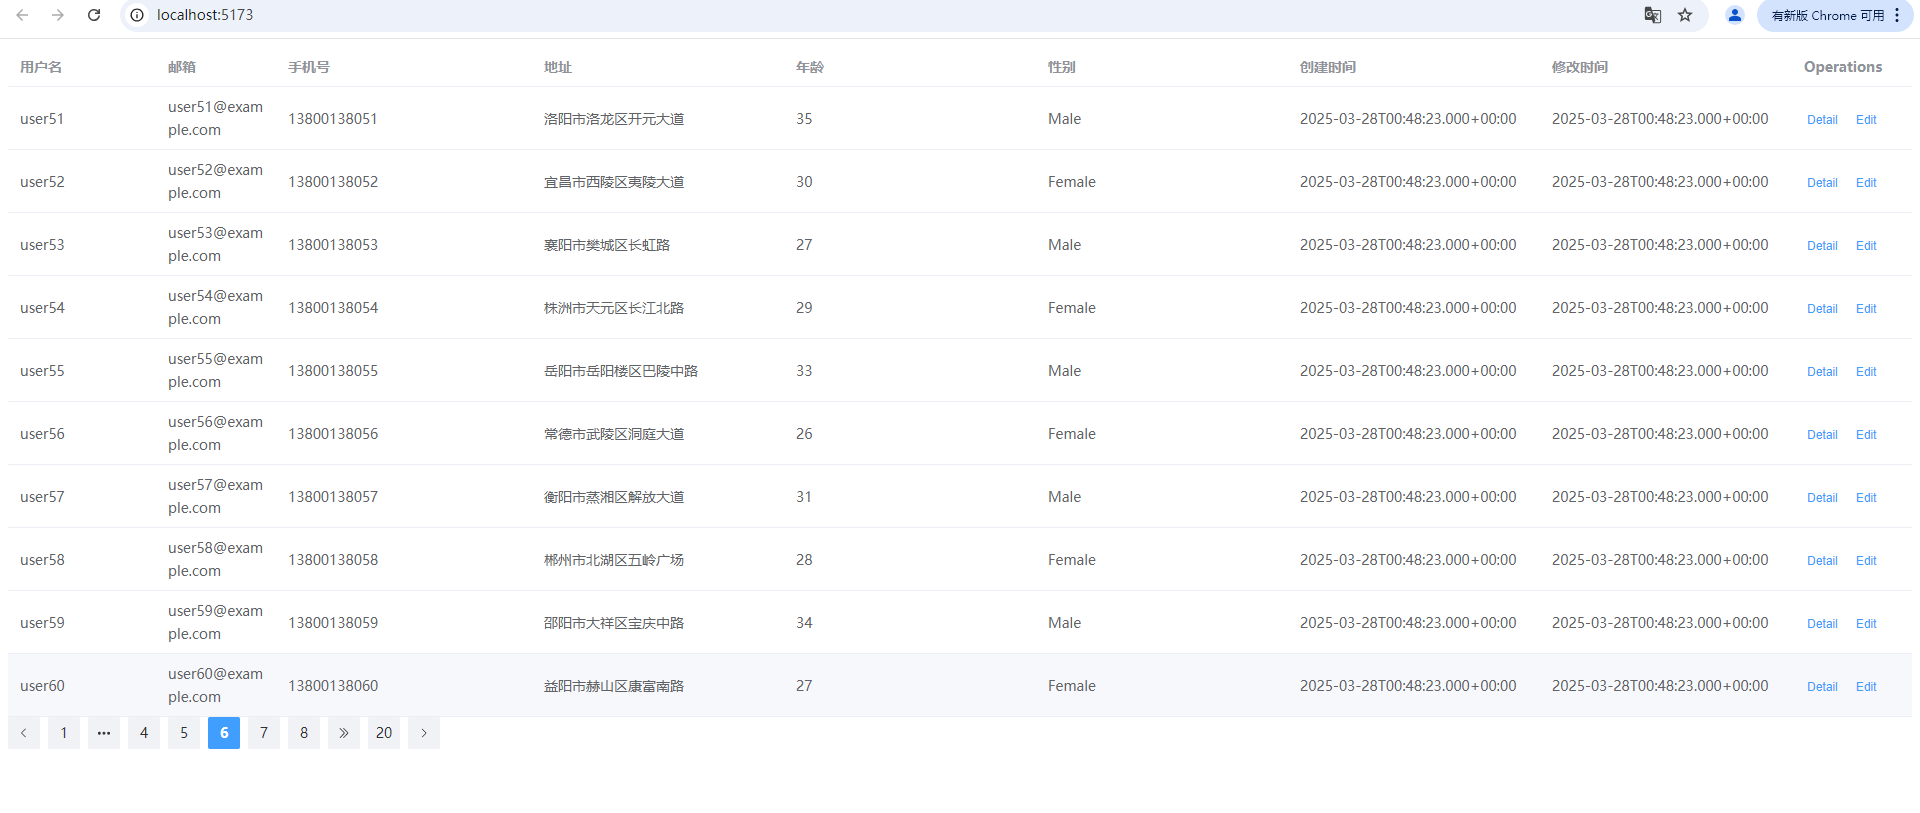Go back to the previous browser page
The height and width of the screenshot is (813, 1920).
(22, 15)
